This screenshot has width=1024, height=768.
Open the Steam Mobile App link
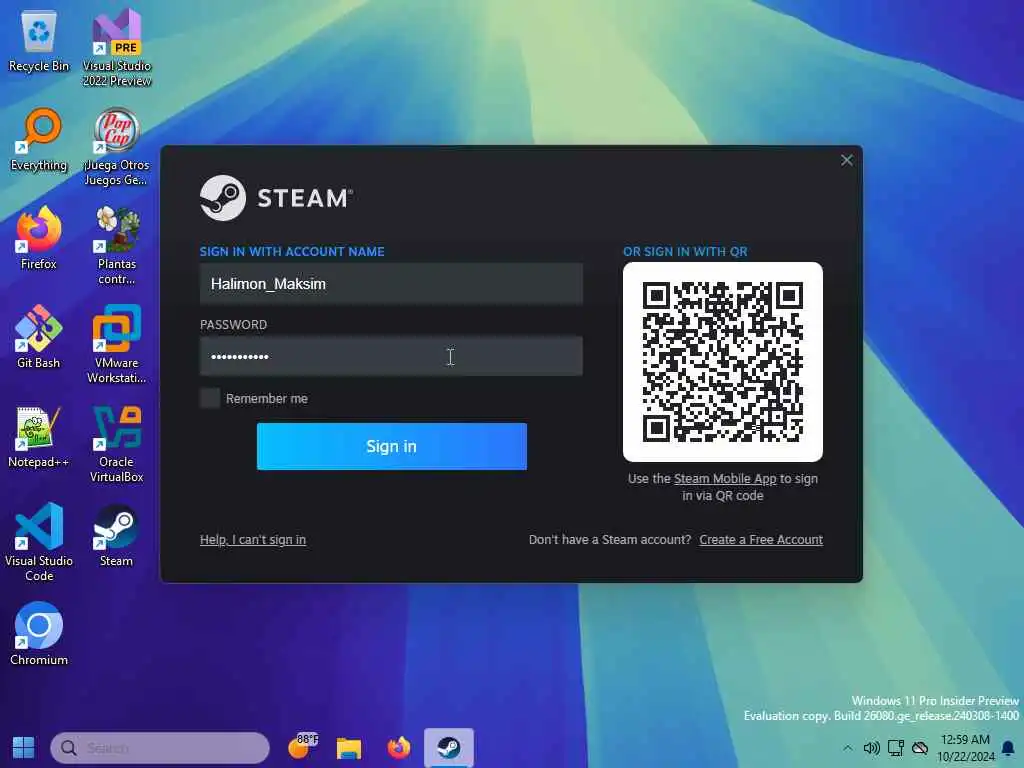(x=725, y=479)
